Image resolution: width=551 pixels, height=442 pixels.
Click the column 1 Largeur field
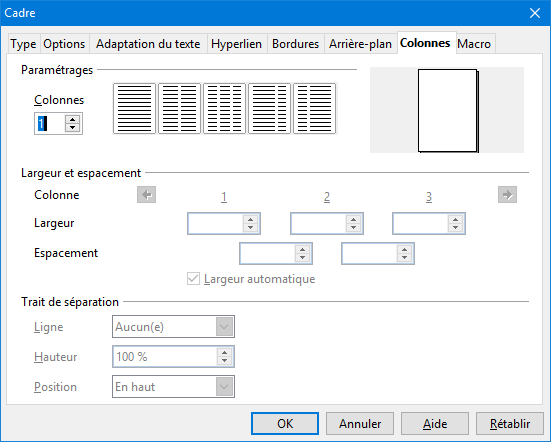tap(215, 223)
